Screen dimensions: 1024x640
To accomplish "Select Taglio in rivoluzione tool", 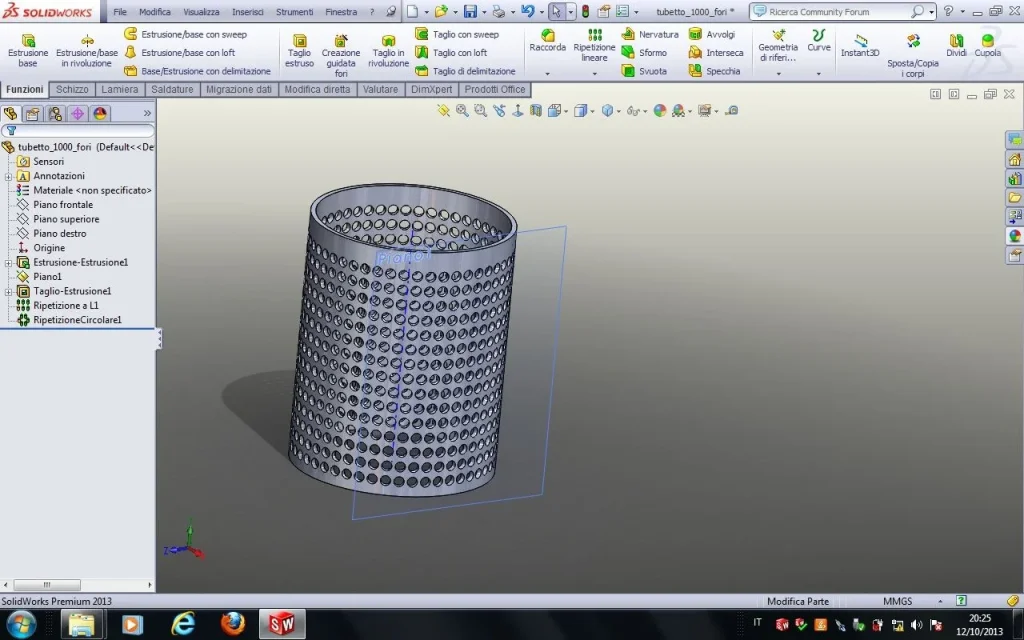I will 388,50.
